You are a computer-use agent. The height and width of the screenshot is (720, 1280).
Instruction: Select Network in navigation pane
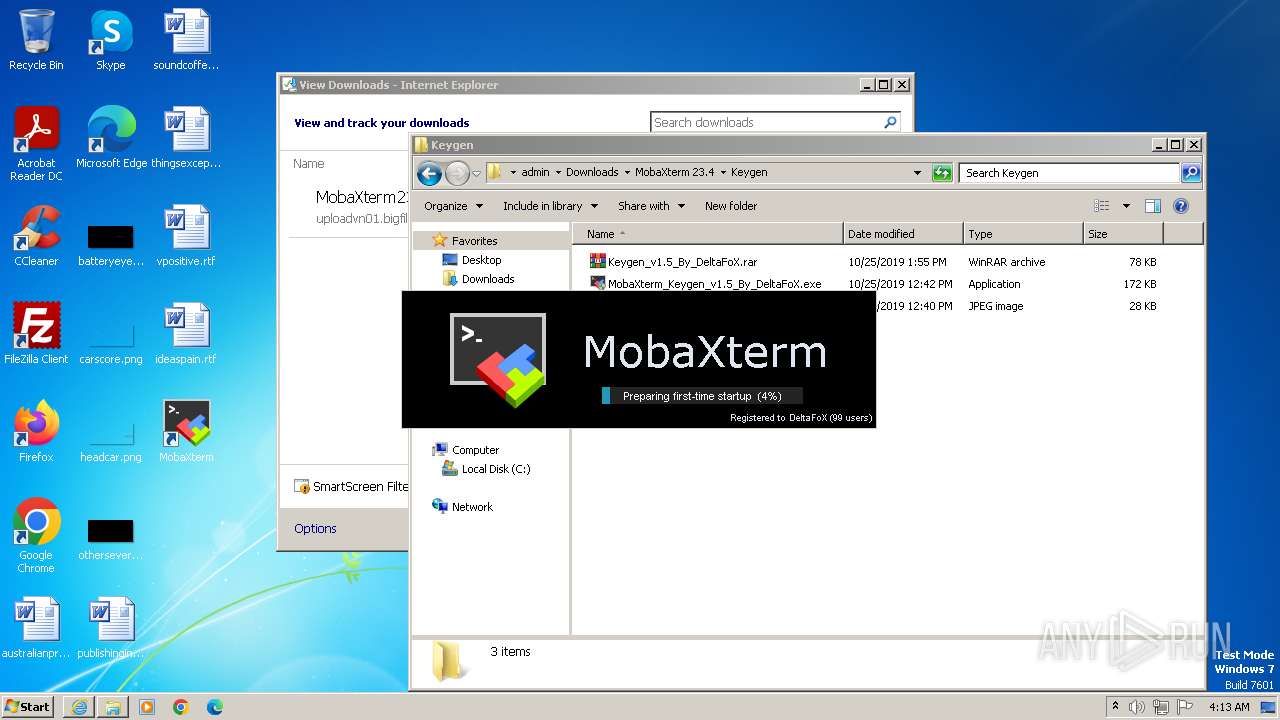[x=472, y=507]
